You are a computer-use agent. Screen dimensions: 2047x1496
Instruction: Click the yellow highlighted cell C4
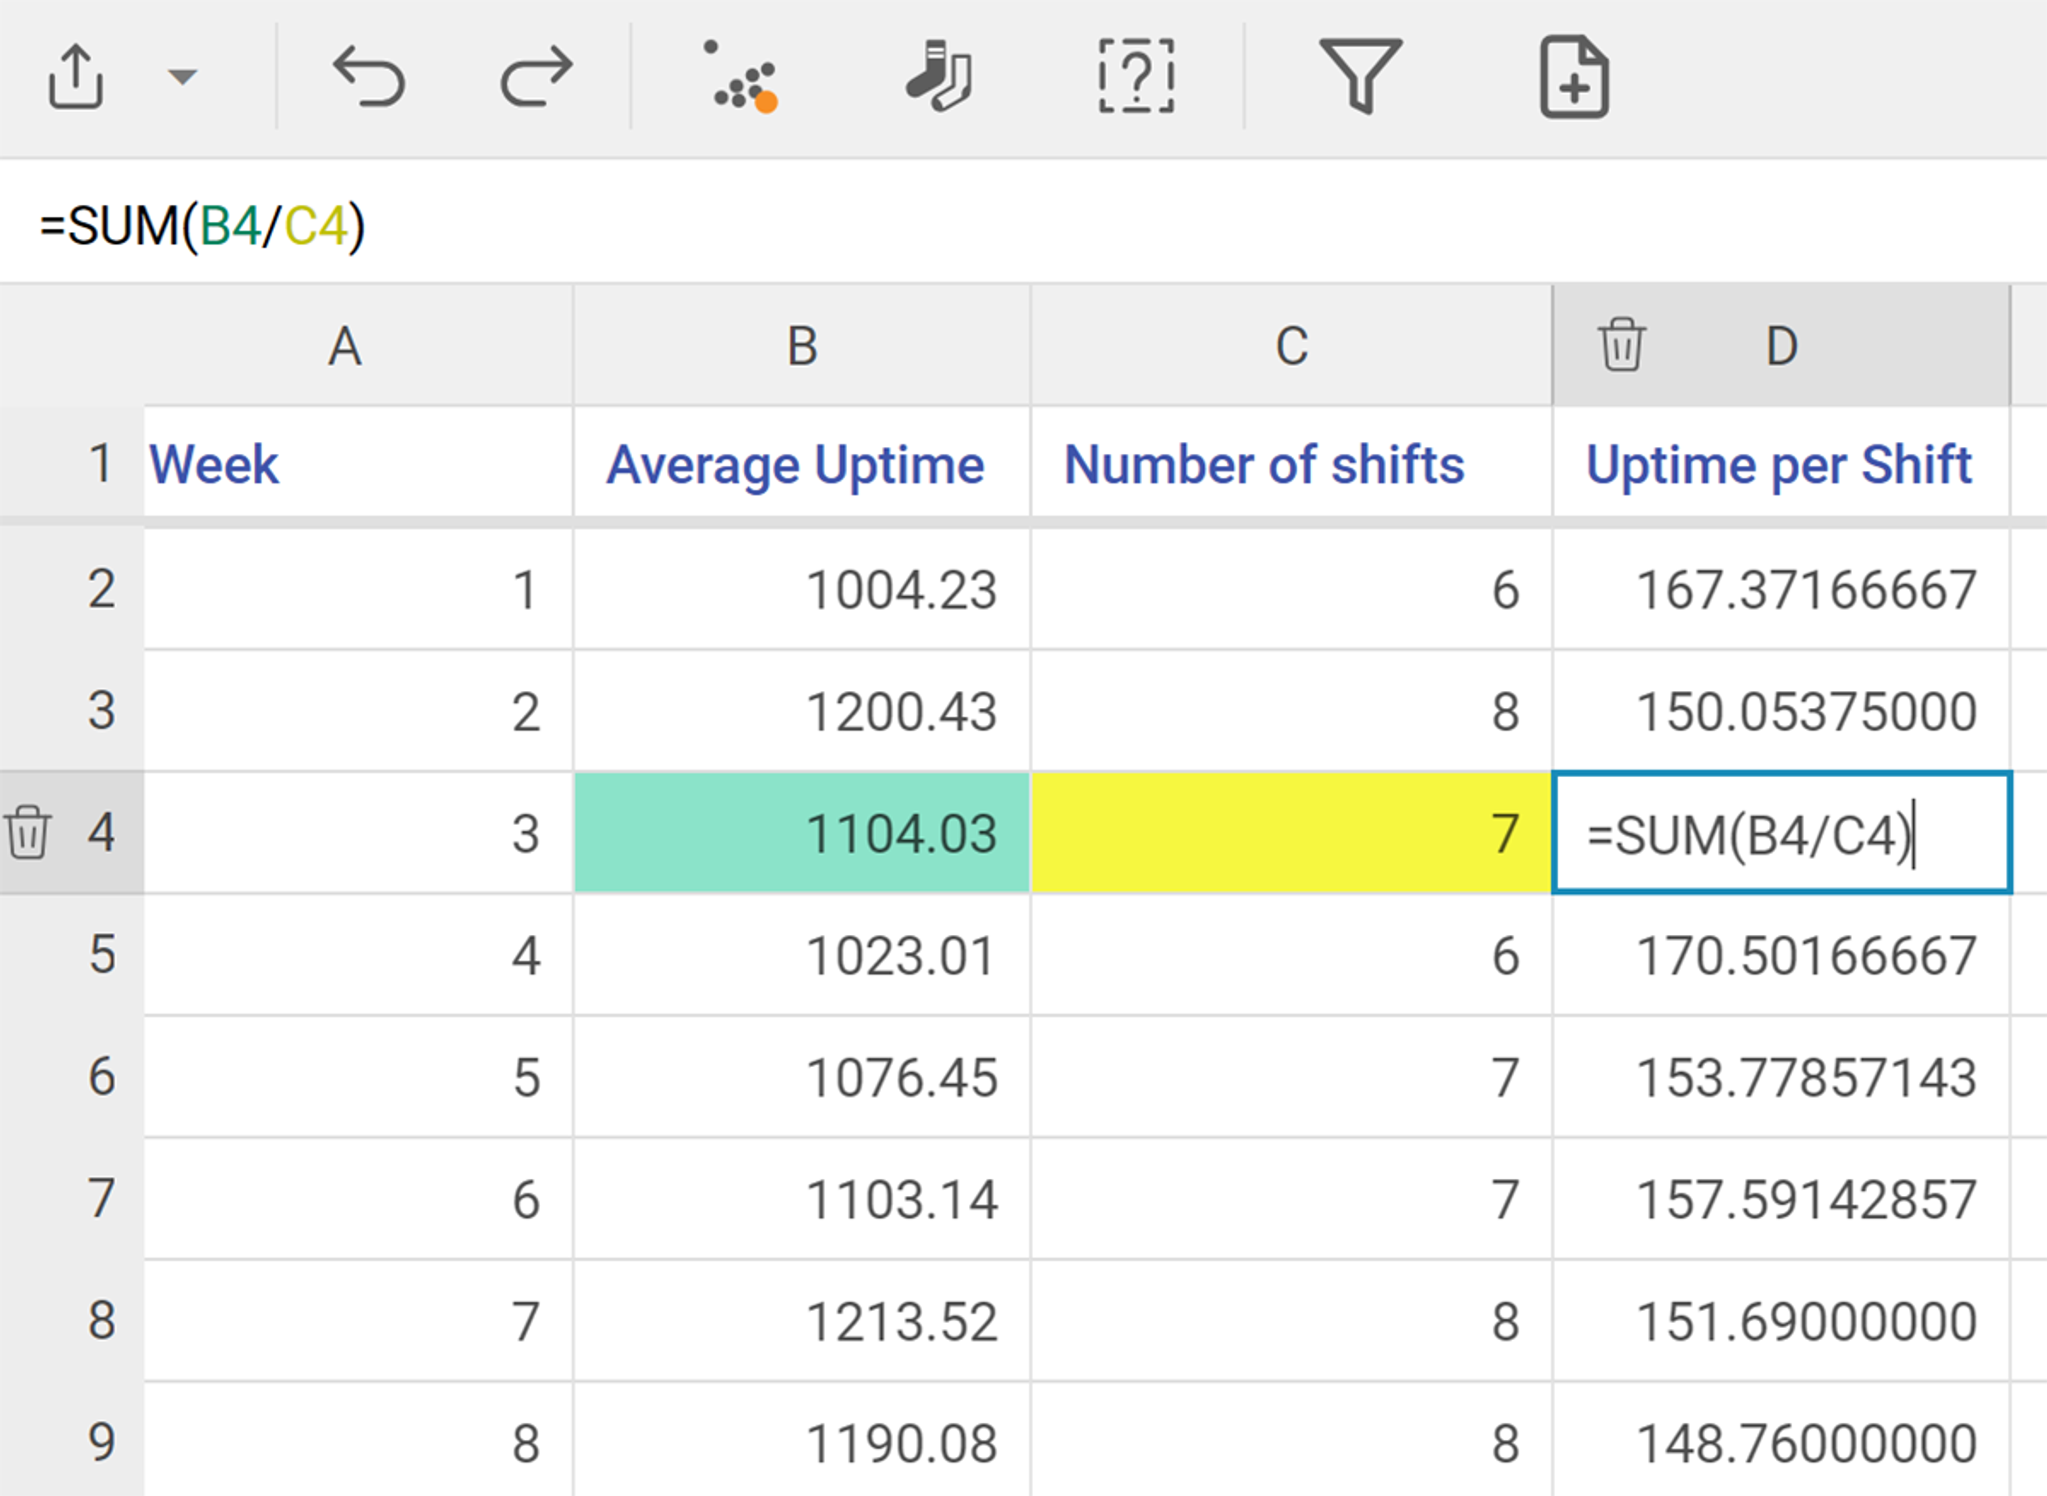click(1290, 832)
